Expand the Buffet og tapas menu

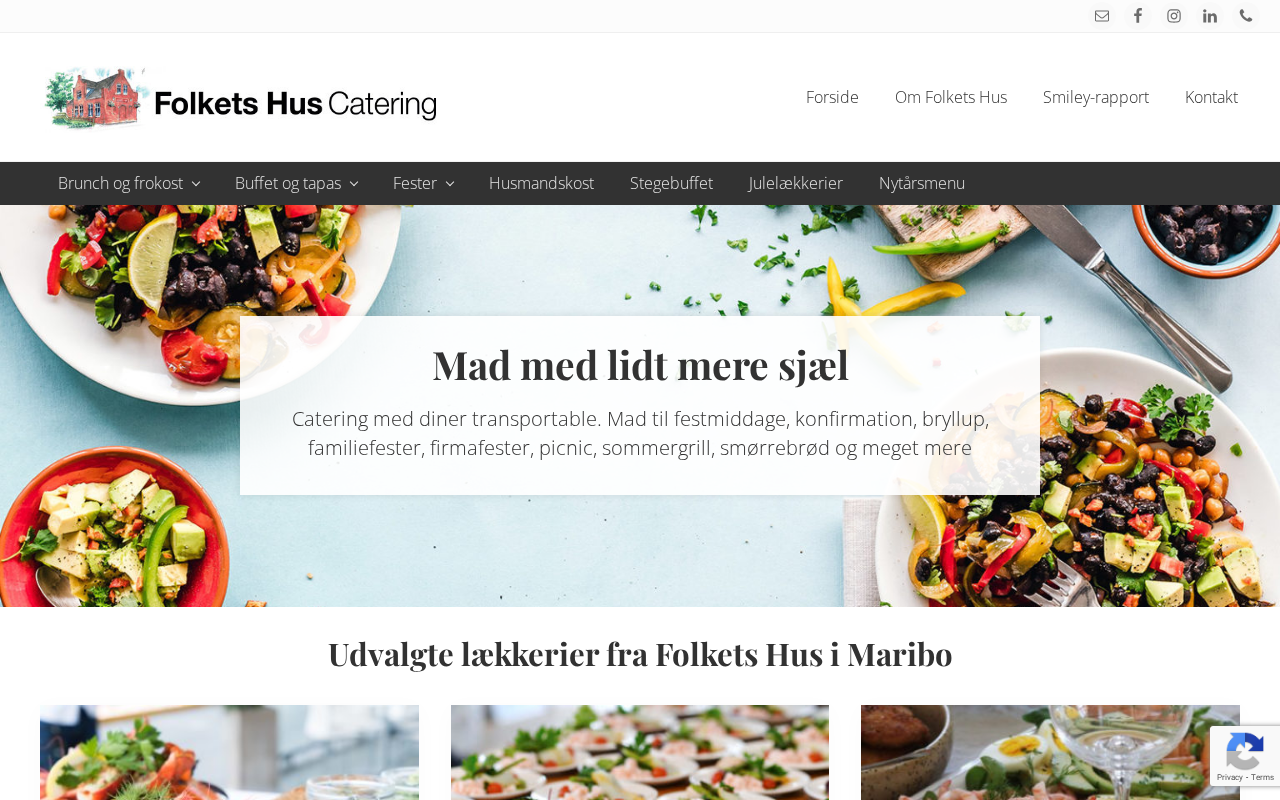pos(296,183)
